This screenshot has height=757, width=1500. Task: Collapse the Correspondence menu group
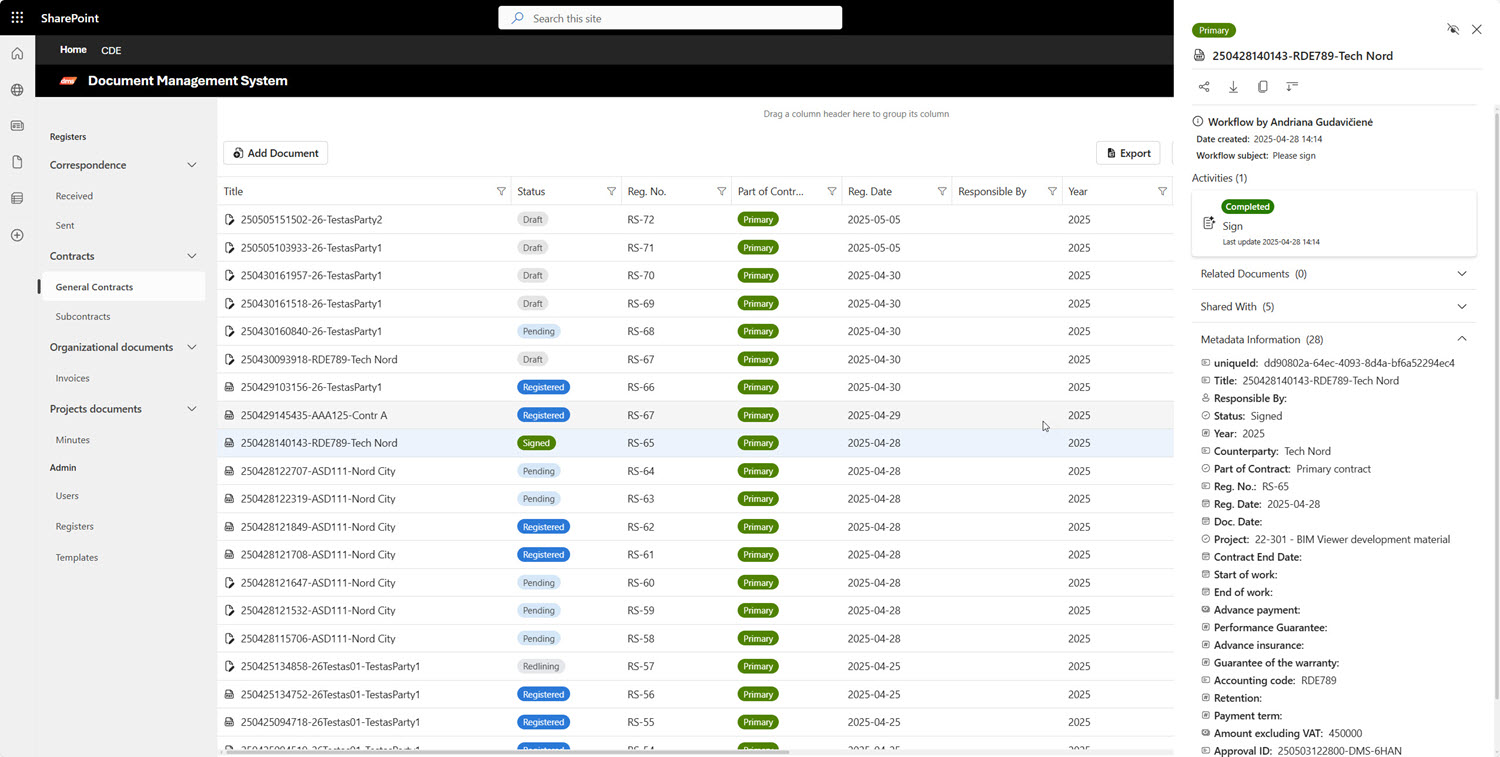click(192, 165)
